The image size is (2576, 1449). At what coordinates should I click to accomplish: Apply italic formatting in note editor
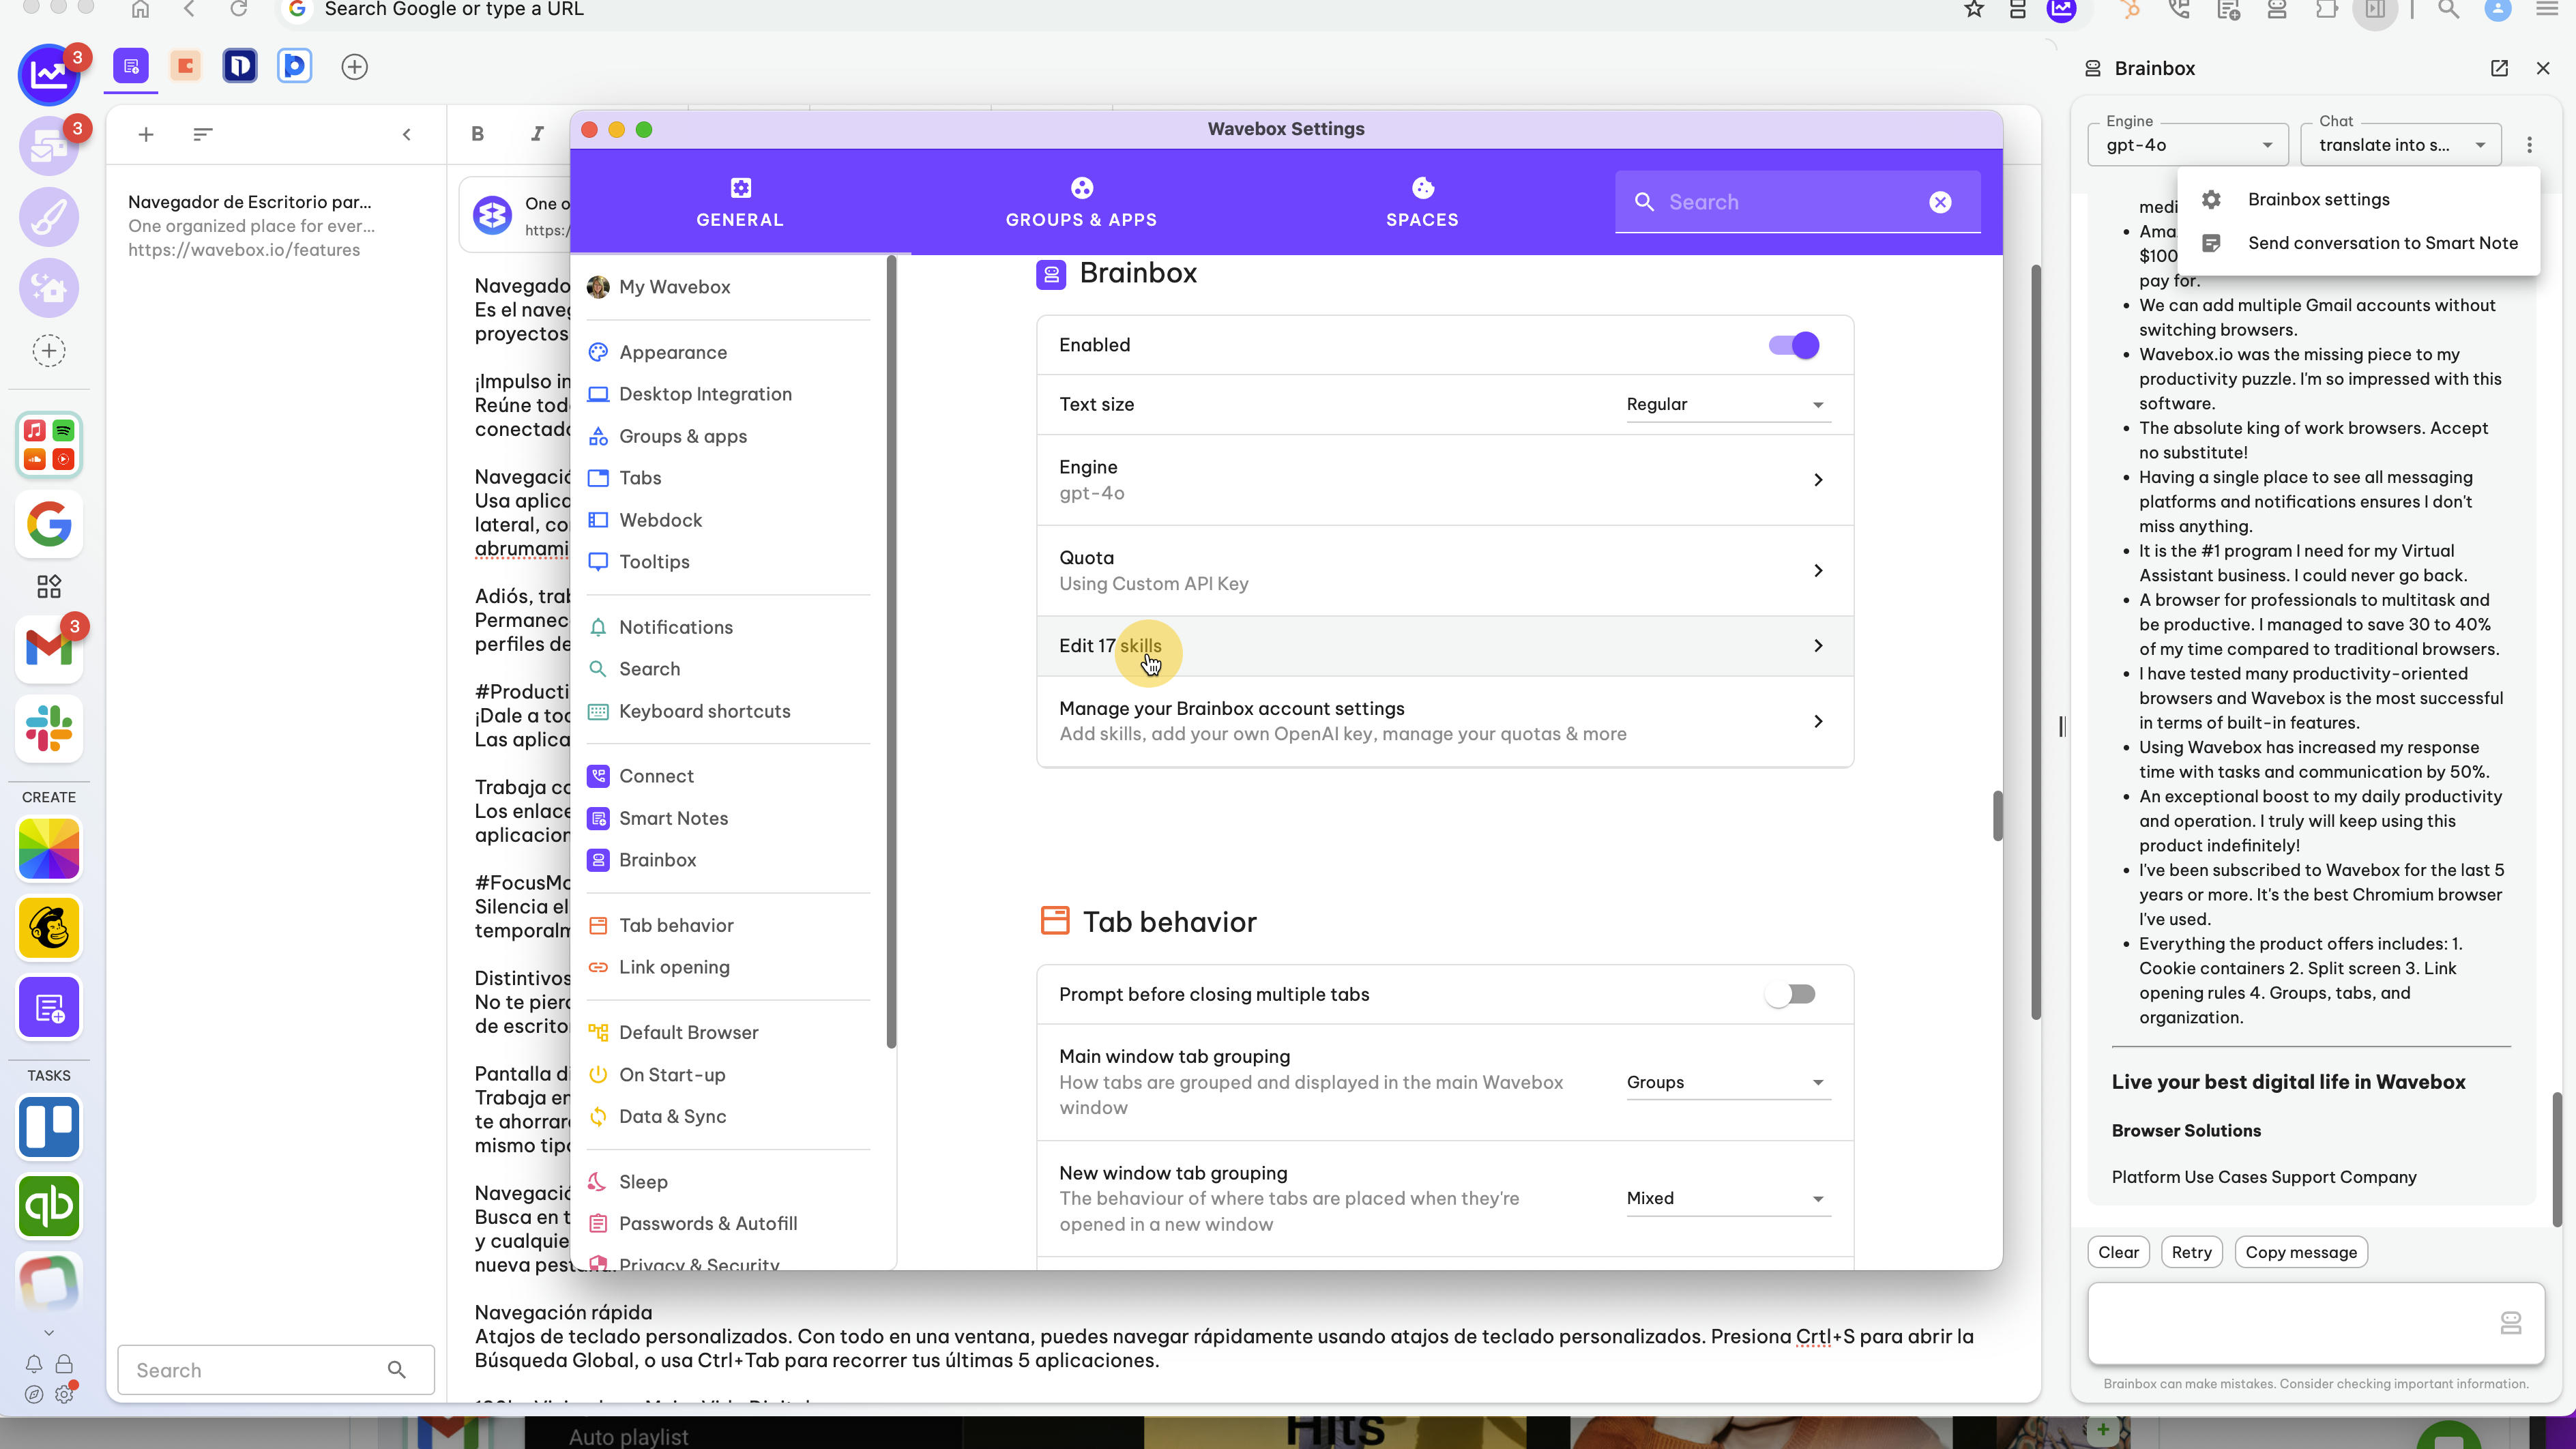[x=537, y=134]
